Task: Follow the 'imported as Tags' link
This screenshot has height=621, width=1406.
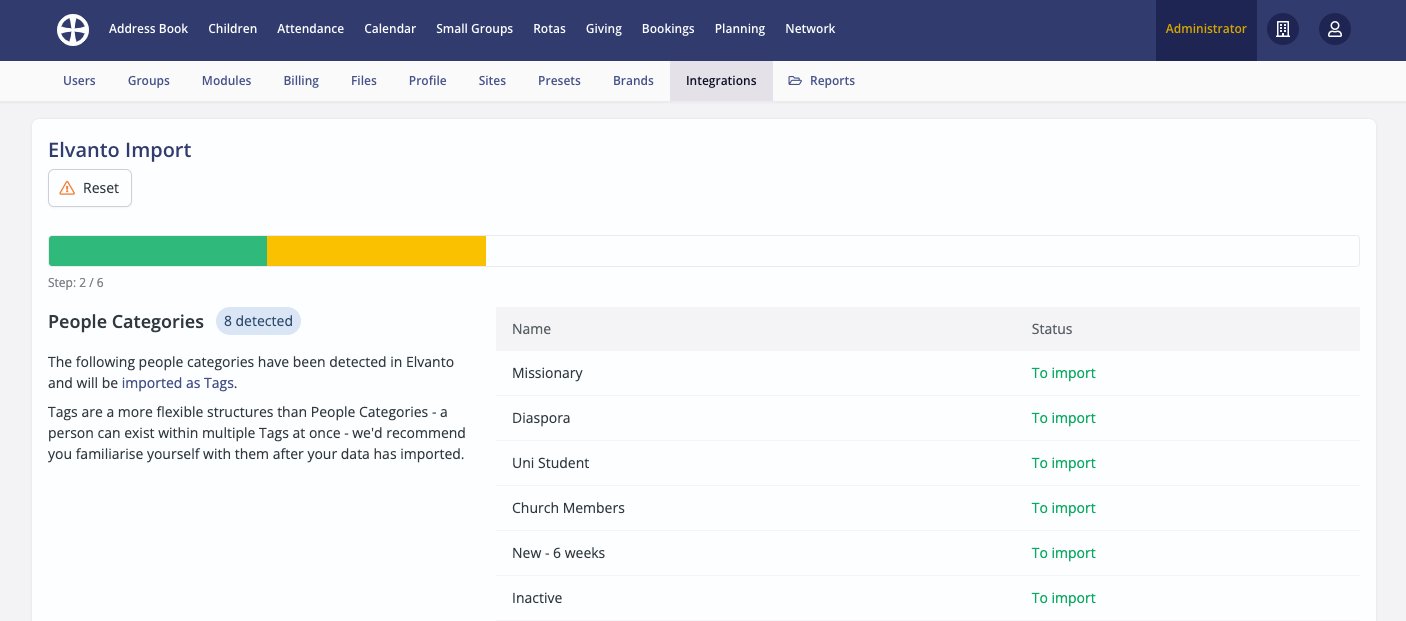Action: (x=178, y=383)
